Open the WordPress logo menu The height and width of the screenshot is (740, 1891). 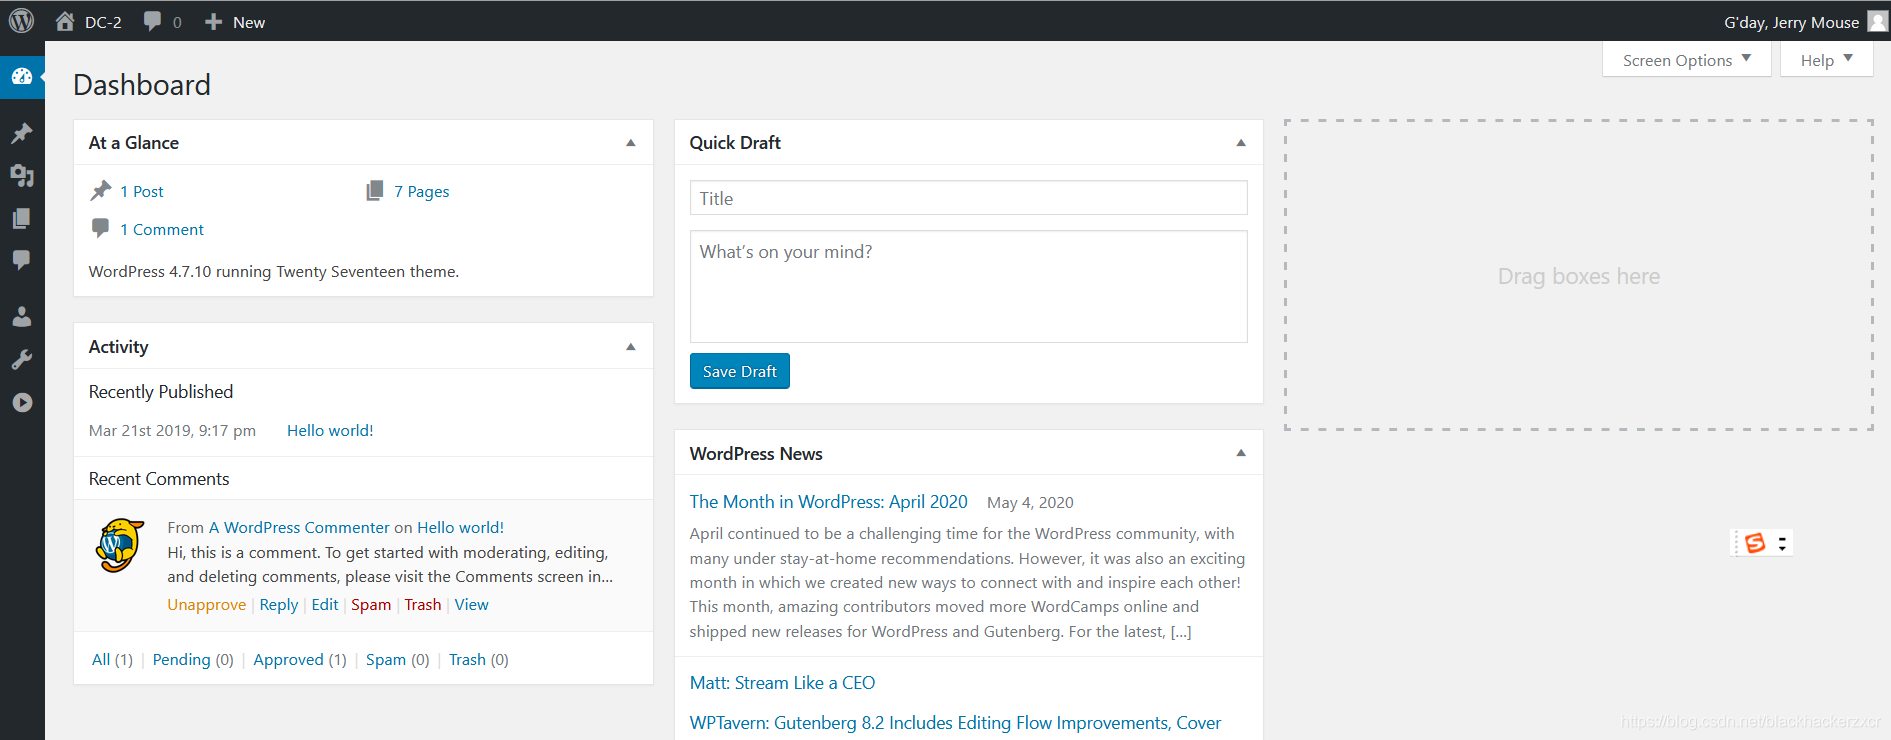pos(21,21)
